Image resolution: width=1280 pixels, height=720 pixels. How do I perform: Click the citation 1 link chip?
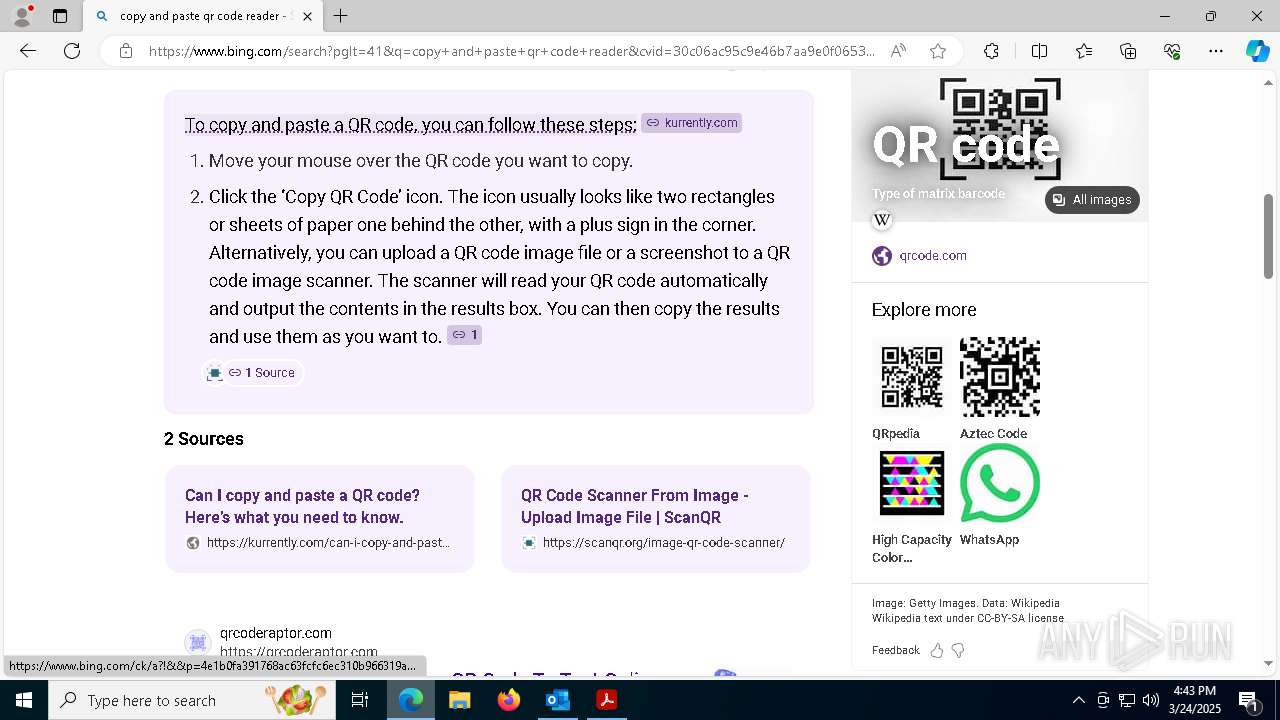pos(464,335)
